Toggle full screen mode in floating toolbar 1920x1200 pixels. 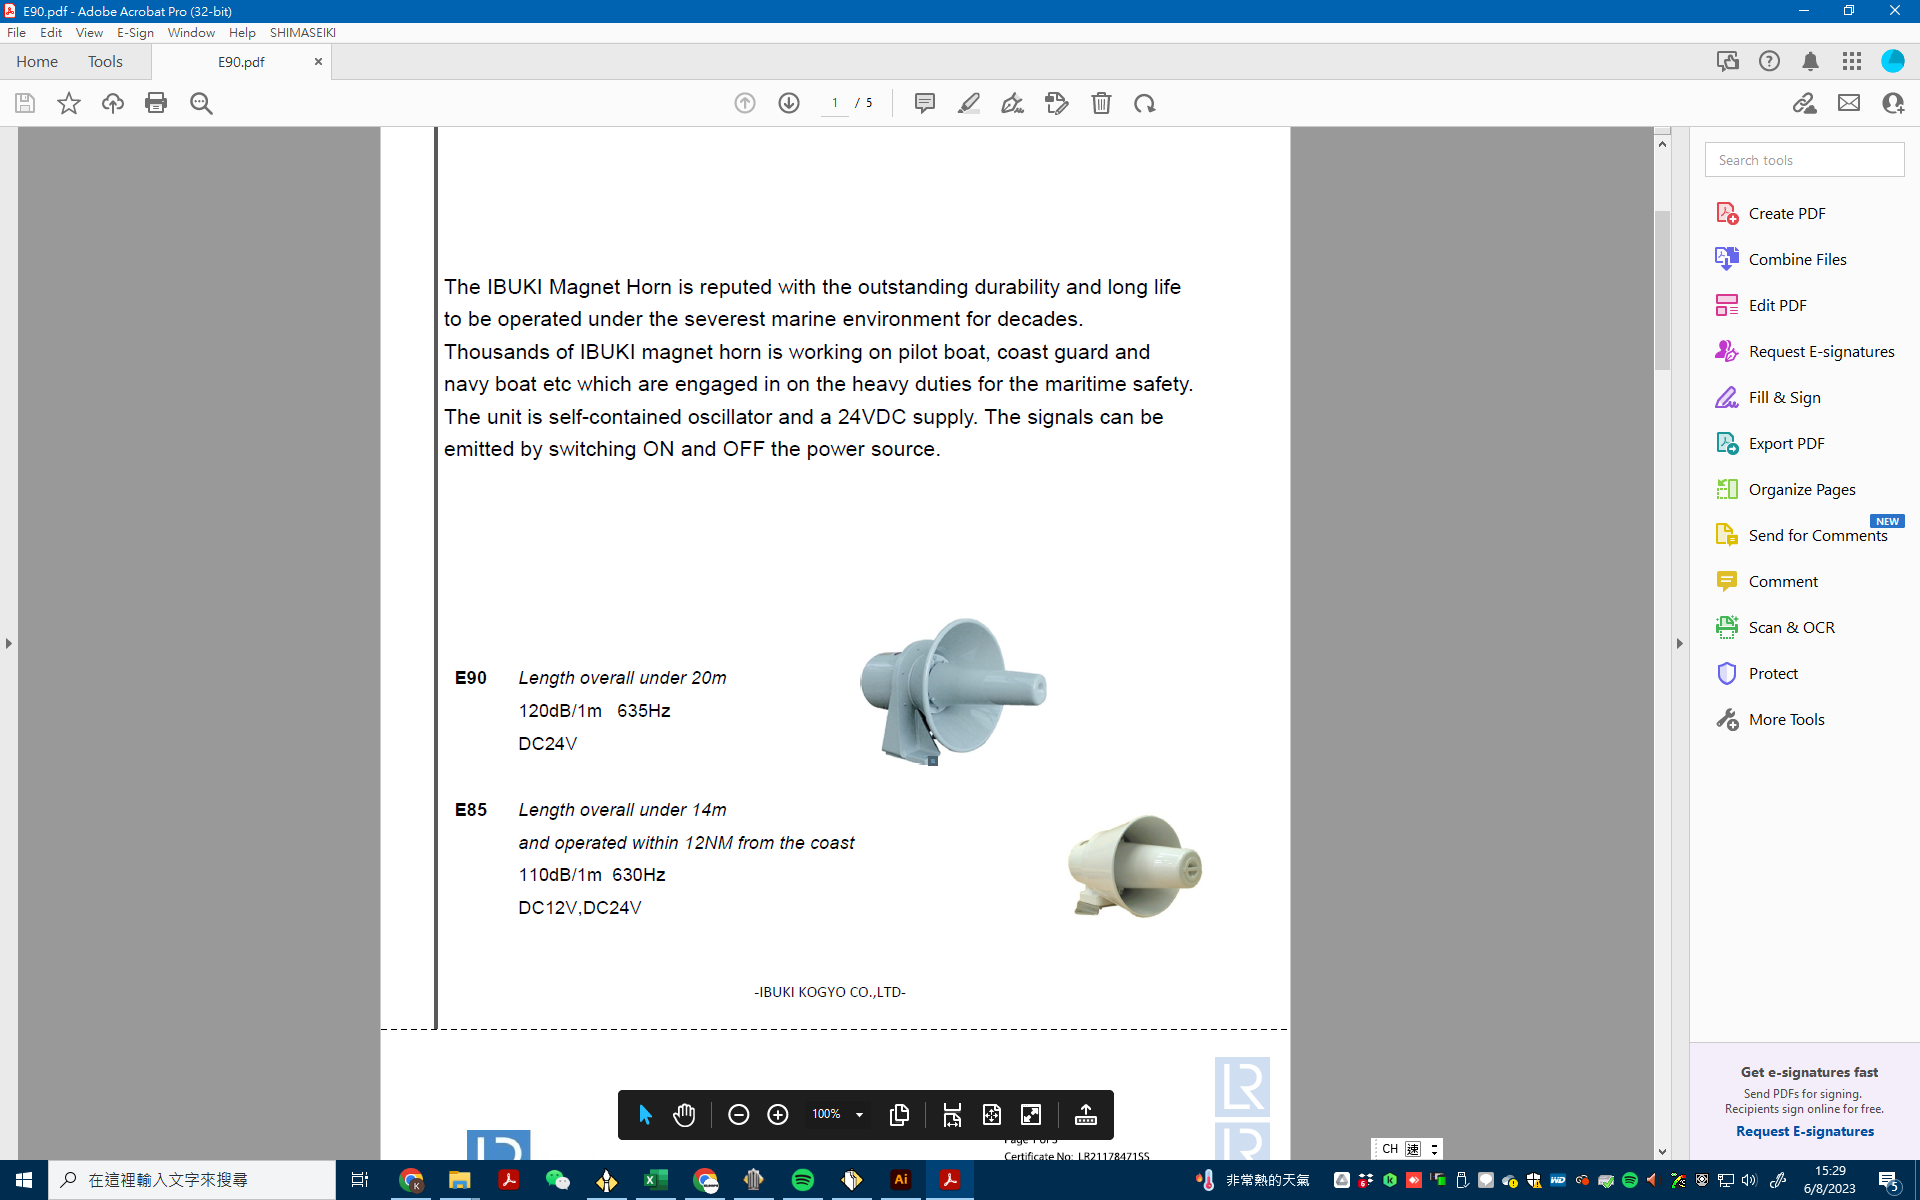click(1031, 1114)
